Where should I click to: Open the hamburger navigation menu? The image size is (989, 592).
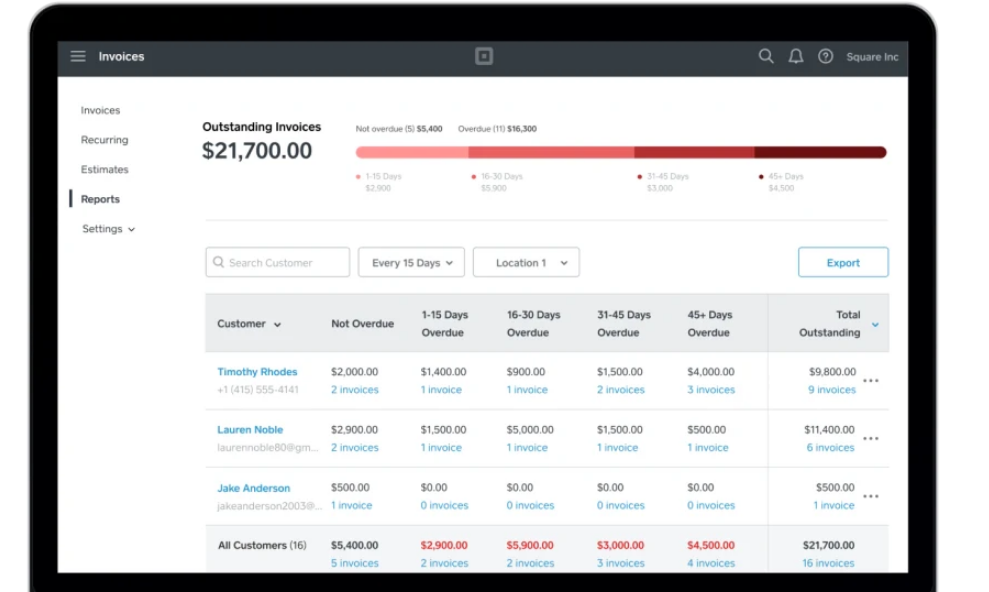point(78,57)
